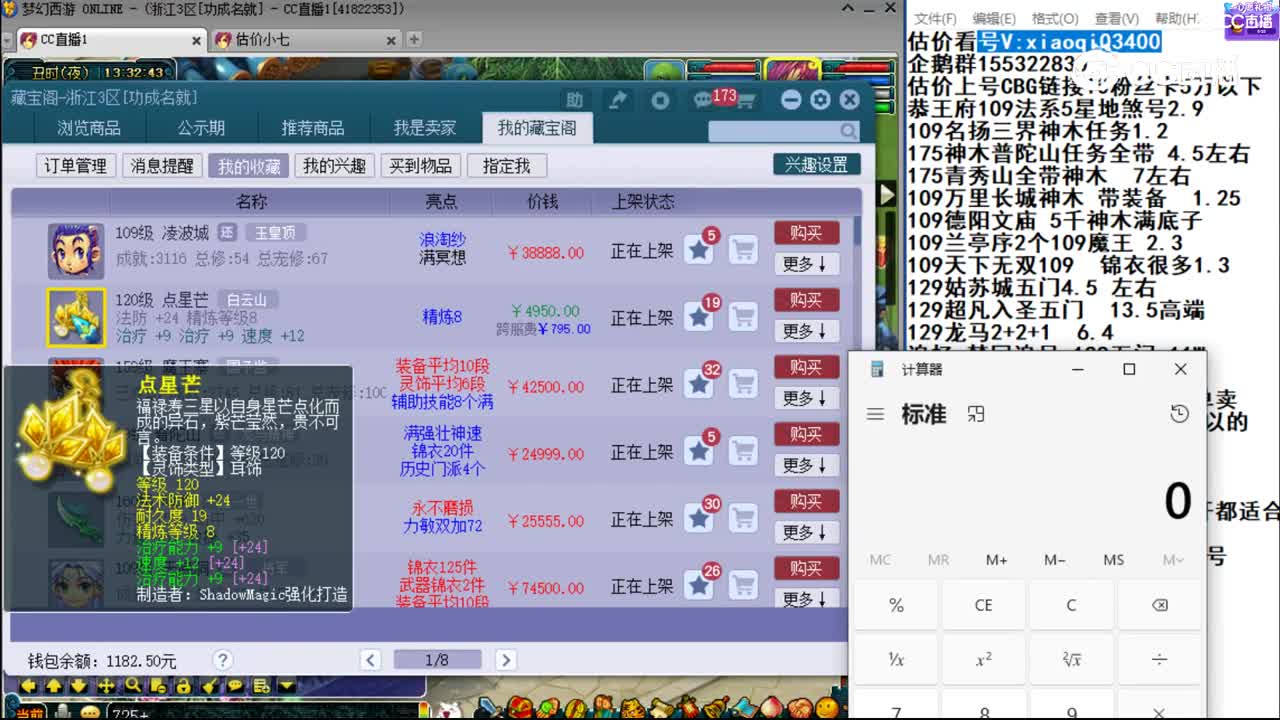The height and width of the screenshot is (720, 1280).
Task: Cart icon on the ¥42500.00 row
Action: [x=743, y=384]
